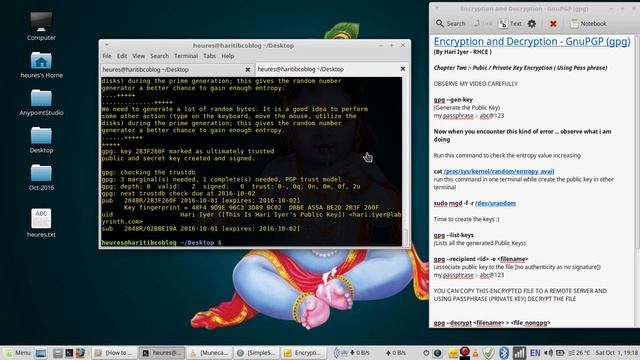Click the 'gpg --gen-key' text in note
This screenshot has width=640, height=360.
pyautogui.click(x=453, y=100)
